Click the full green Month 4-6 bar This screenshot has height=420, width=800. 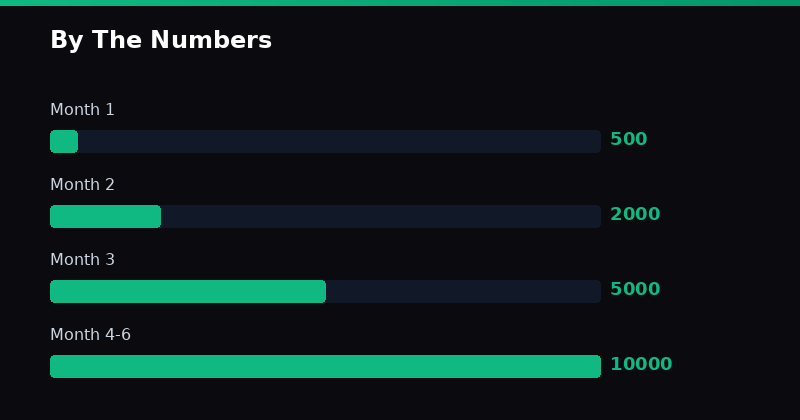coord(325,366)
